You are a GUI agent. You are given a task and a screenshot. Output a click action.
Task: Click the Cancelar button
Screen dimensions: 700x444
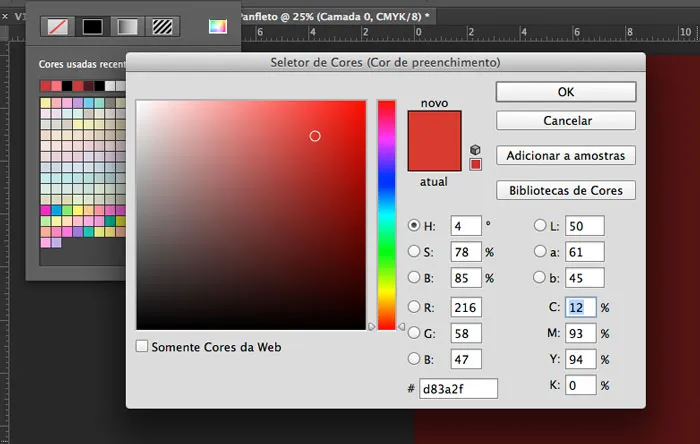pos(566,120)
